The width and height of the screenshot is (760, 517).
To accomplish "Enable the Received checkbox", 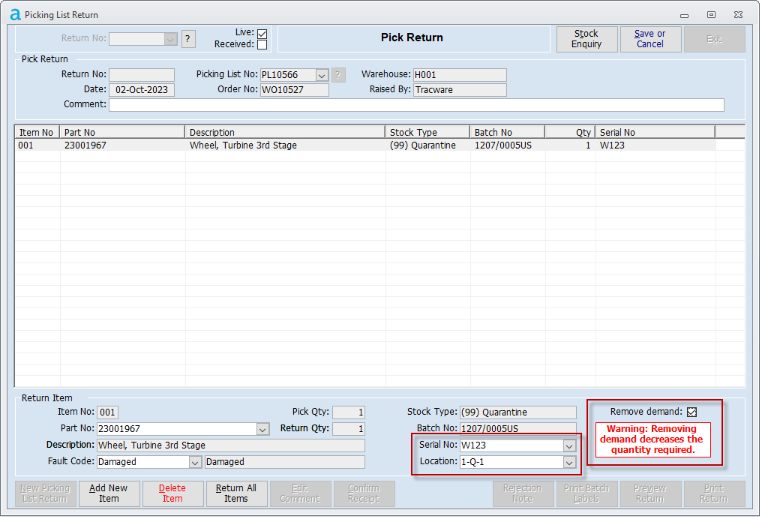I will pos(262,45).
